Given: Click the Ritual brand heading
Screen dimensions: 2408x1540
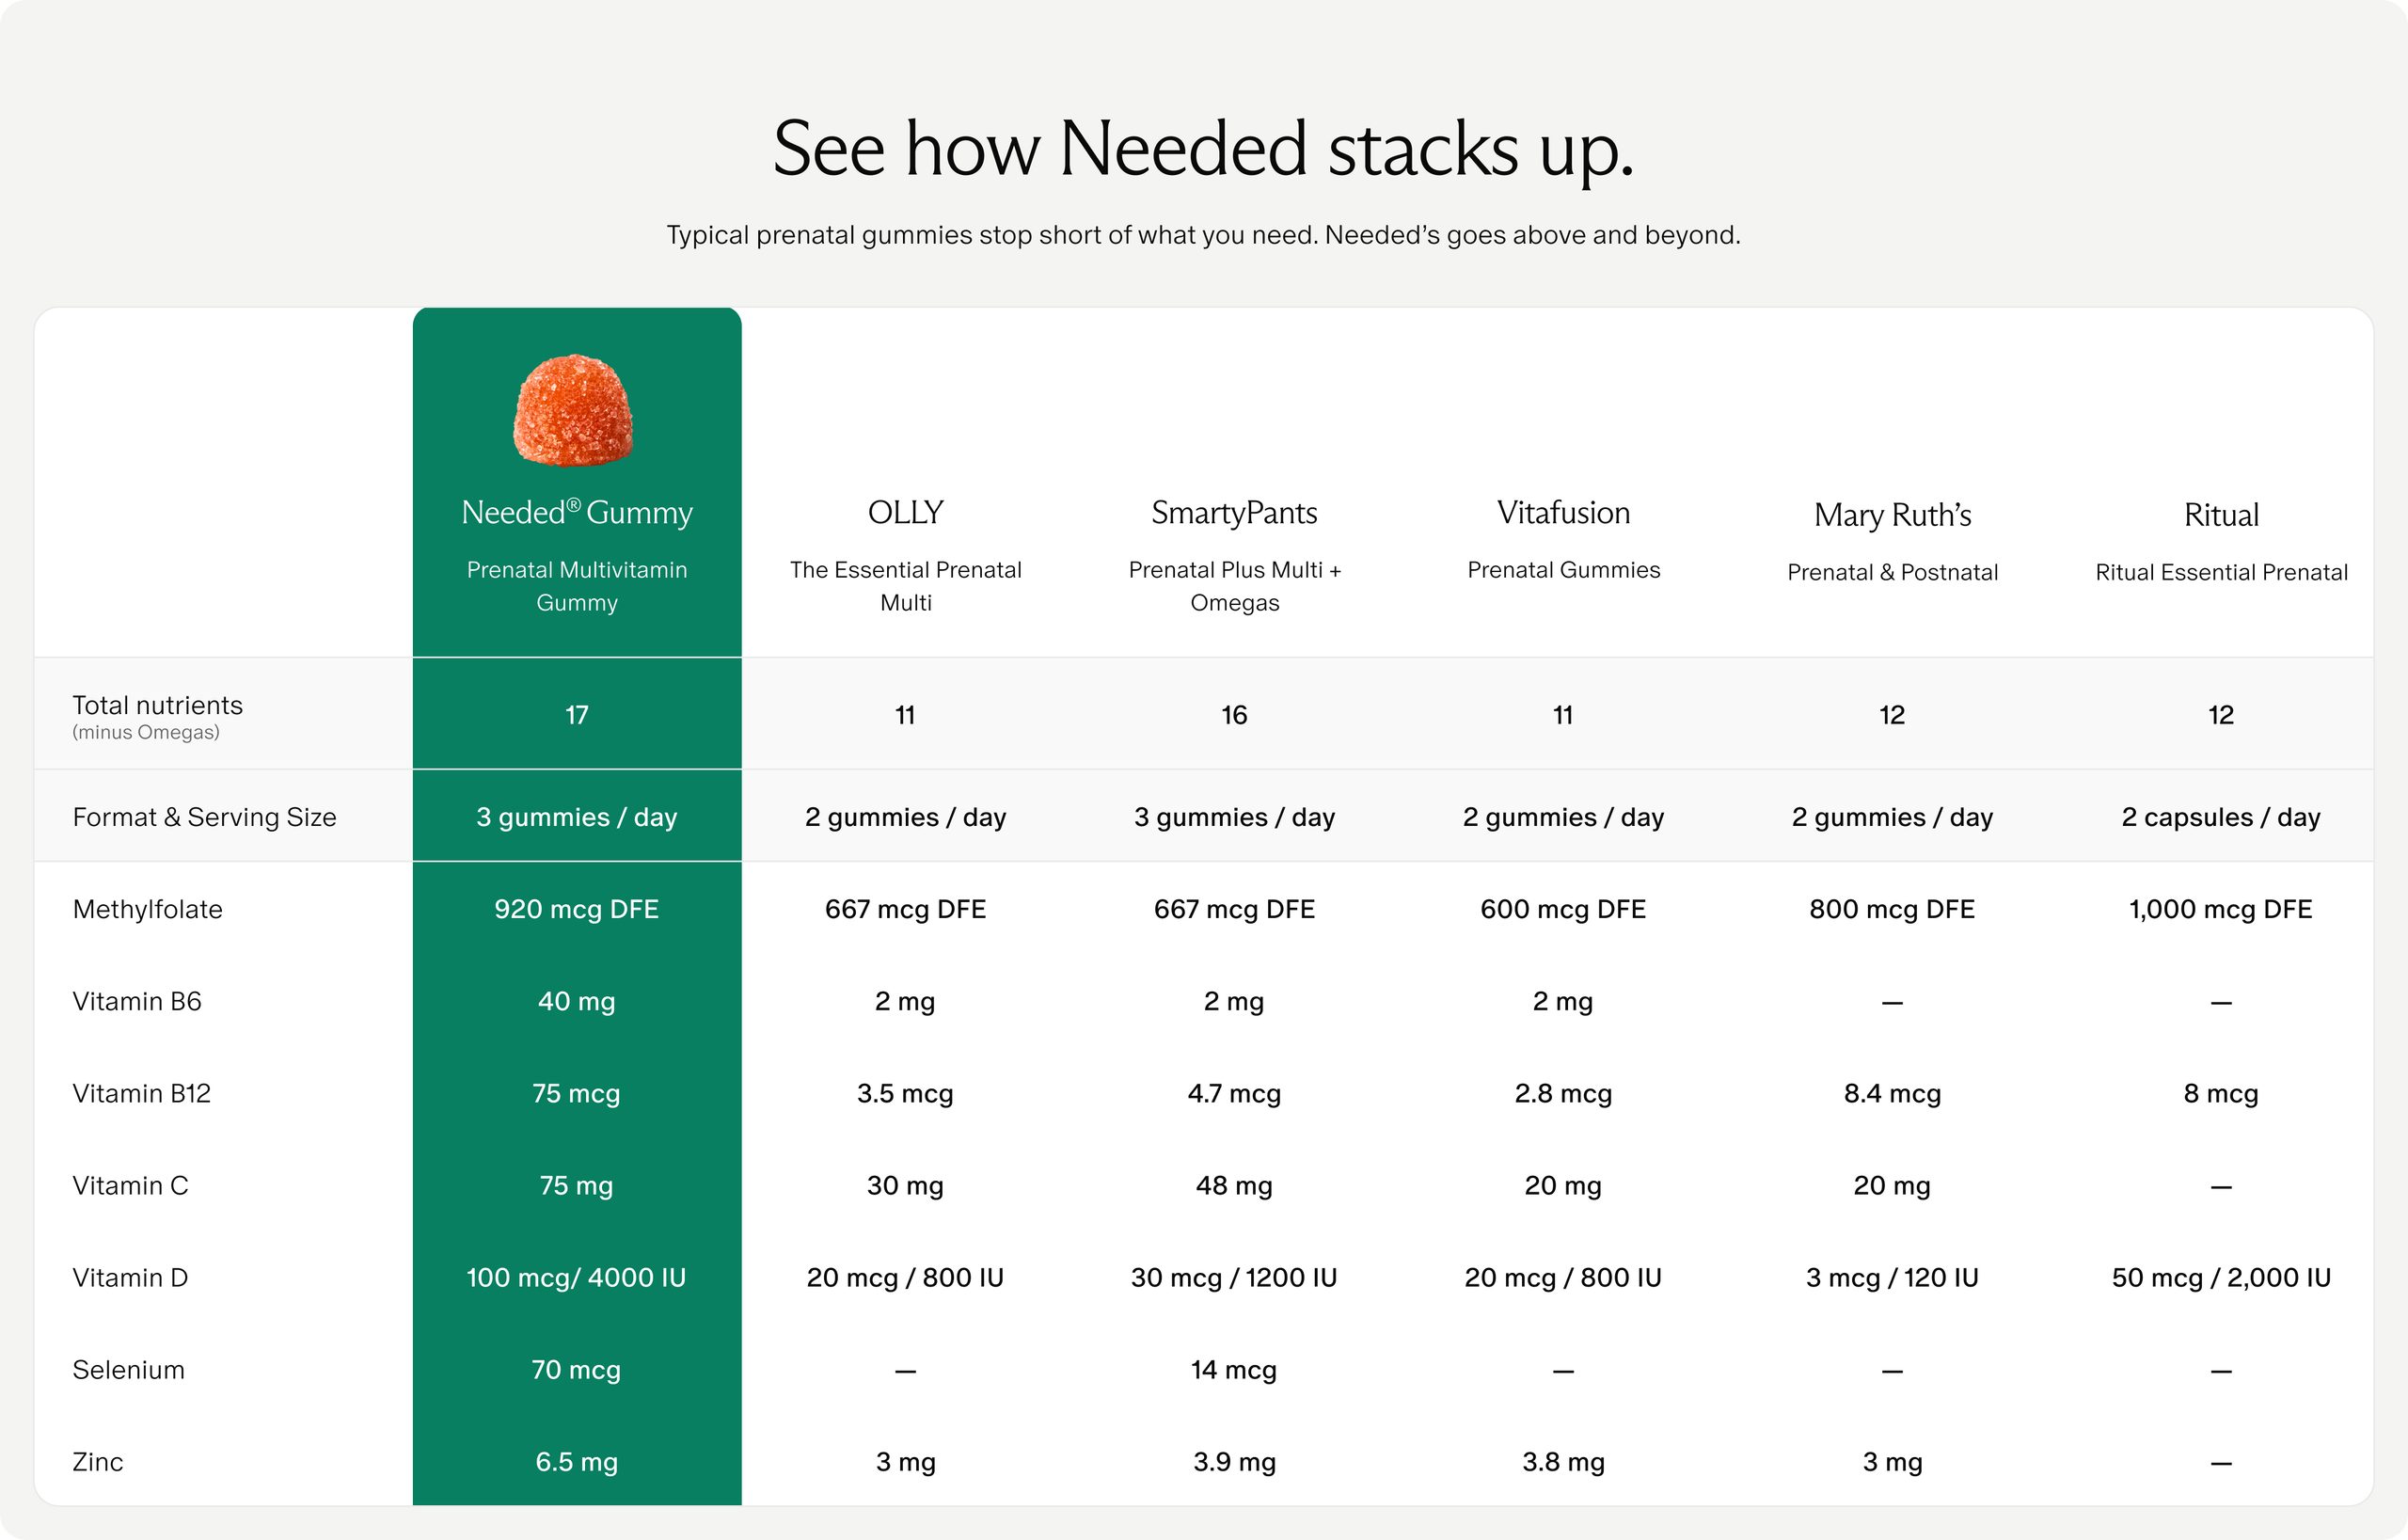Looking at the screenshot, I should click(x=2221, y=515).
